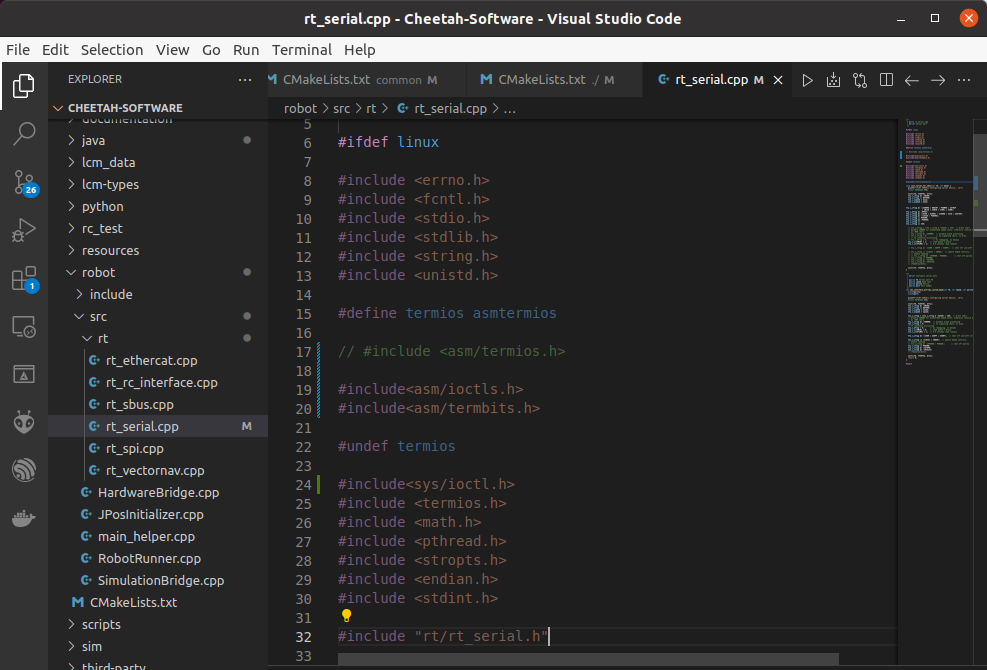The height and width of the screenshot is (670, 987).
Task: Click the Run code play button
Action: (807, 80)
